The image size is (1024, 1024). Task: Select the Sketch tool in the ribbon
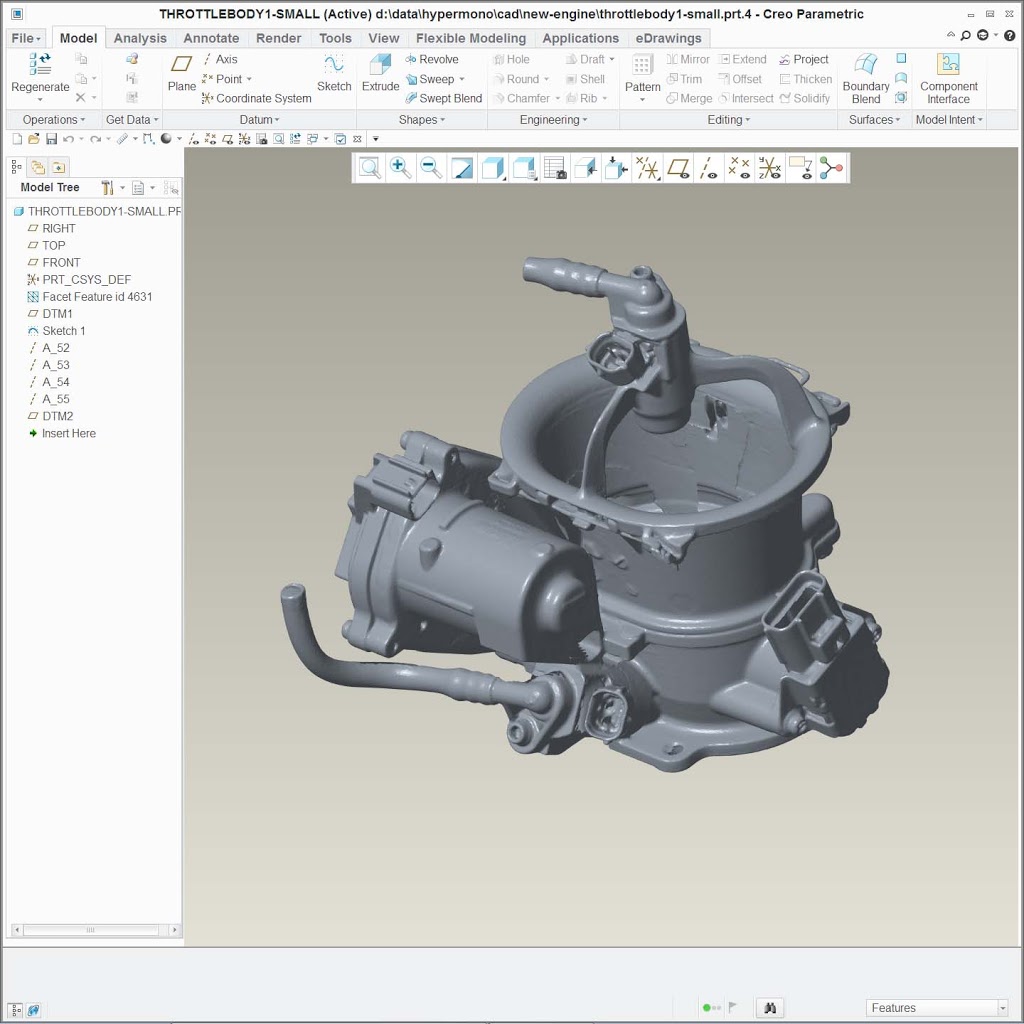(x=334, y=73)
